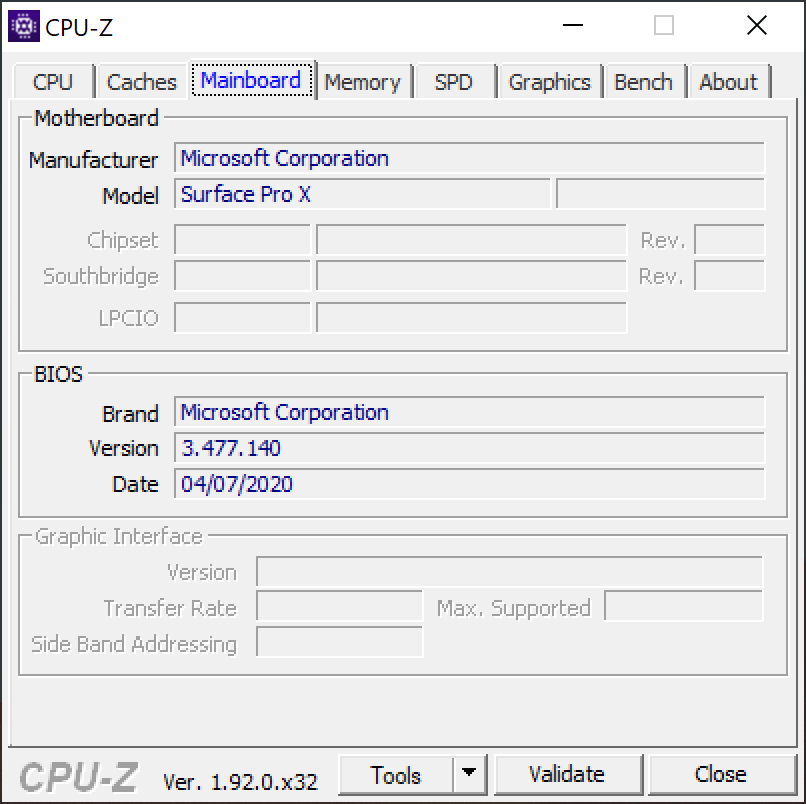Click the BIOS Brand field Microsoft Corporation
The height and width of the screenshot is (804, 806).
pos(469,412)
